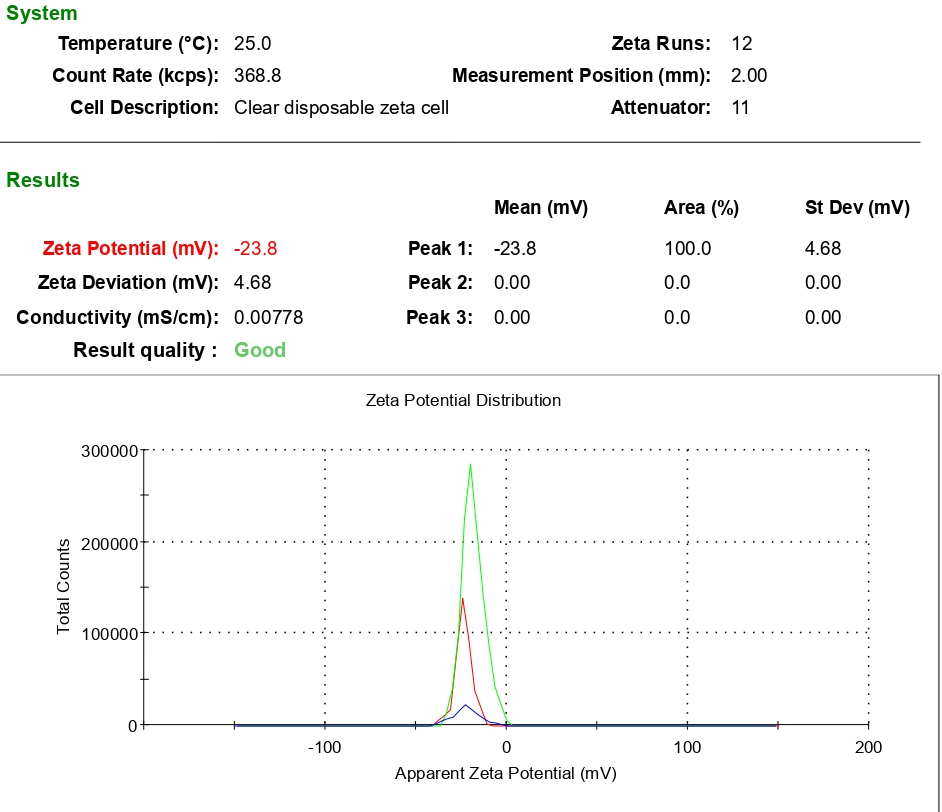This screenshot has width=942, height=812.
Task: Click the green System section heading
Action: [x=41, y=14]
